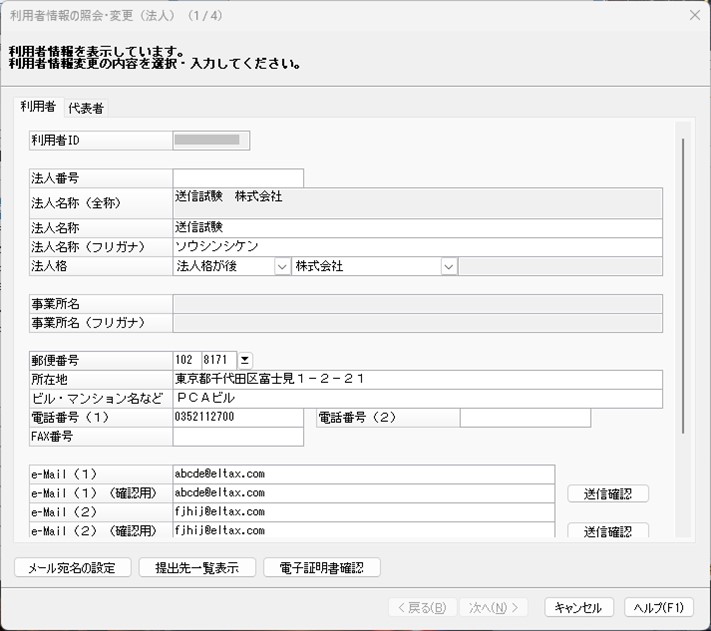The height and width of the screenshot is (631, 711).
Task: Click the 電話番号（1） field
Action: click(238, 417)
